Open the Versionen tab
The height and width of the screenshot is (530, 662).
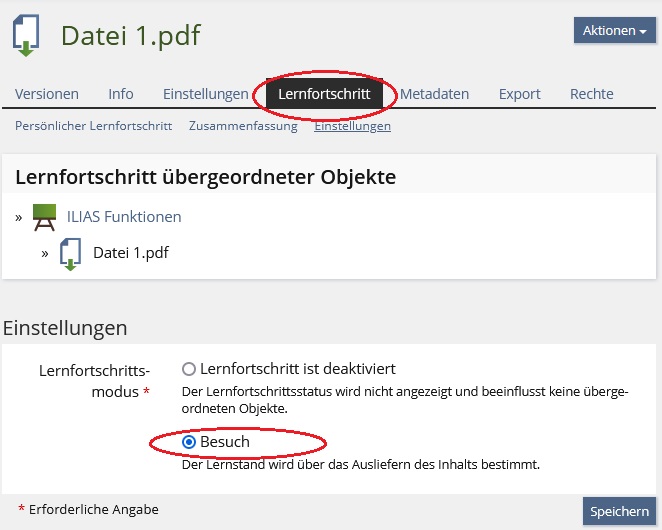(x=47, y=94)
